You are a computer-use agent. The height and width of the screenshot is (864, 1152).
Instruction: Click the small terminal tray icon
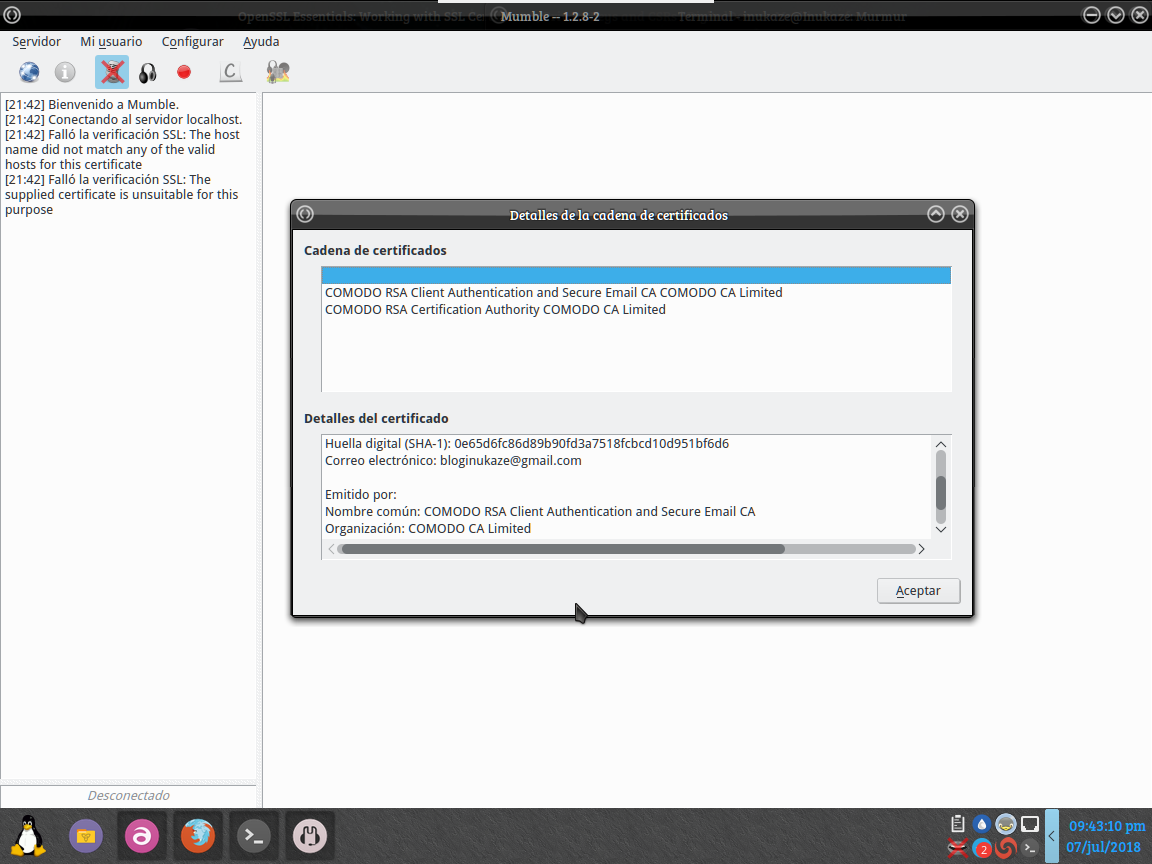[1030, 849]
